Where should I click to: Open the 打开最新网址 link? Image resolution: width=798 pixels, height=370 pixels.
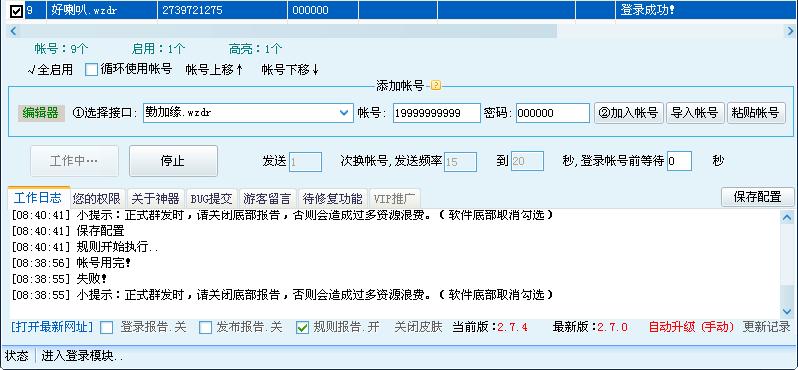point(52,327)
